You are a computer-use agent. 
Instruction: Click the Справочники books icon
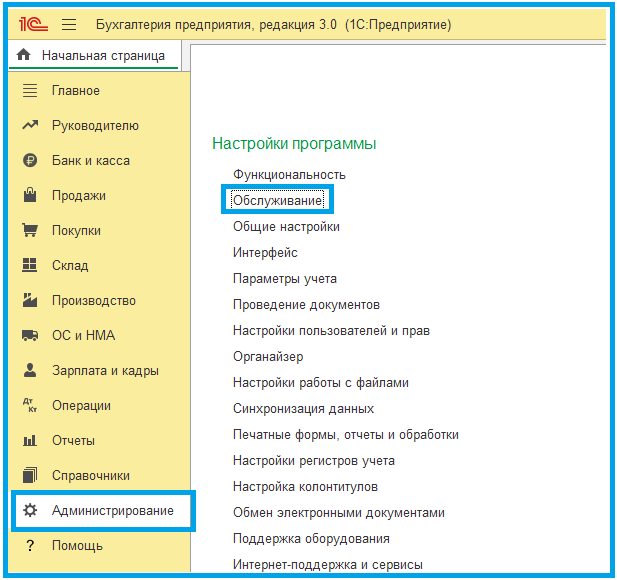[x=30, y=475]
